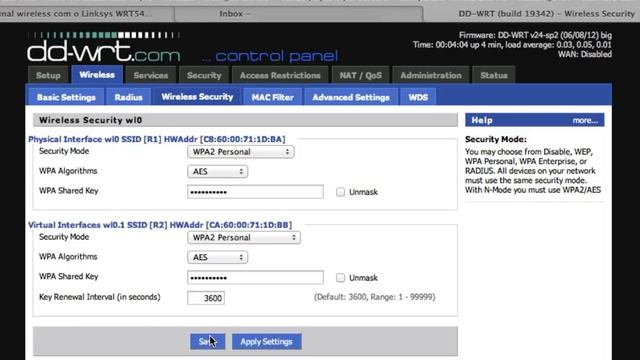
Task: Open the WDS sub-tab
Action: pos(418,97)
